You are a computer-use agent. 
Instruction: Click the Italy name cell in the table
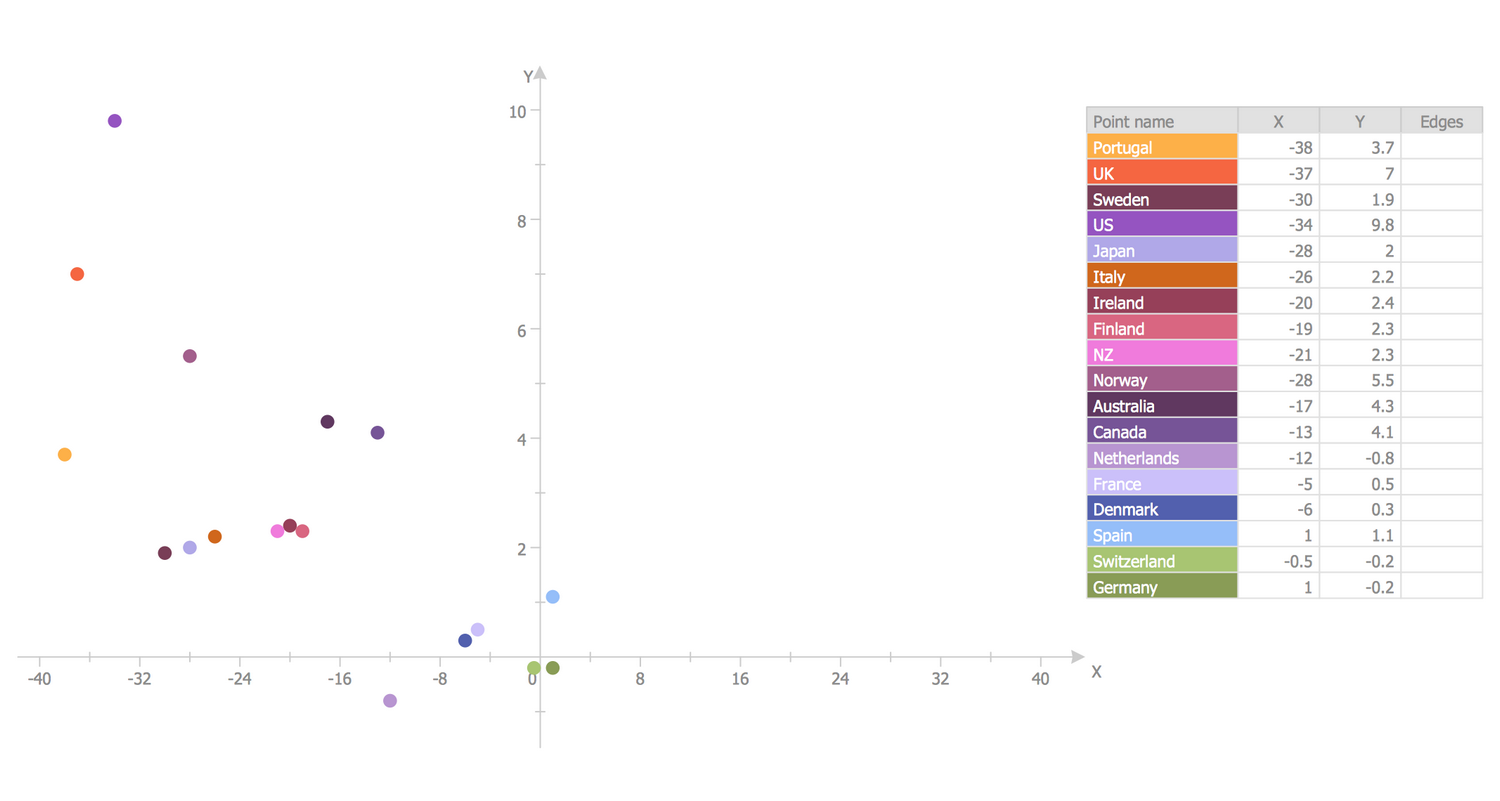1162,276
